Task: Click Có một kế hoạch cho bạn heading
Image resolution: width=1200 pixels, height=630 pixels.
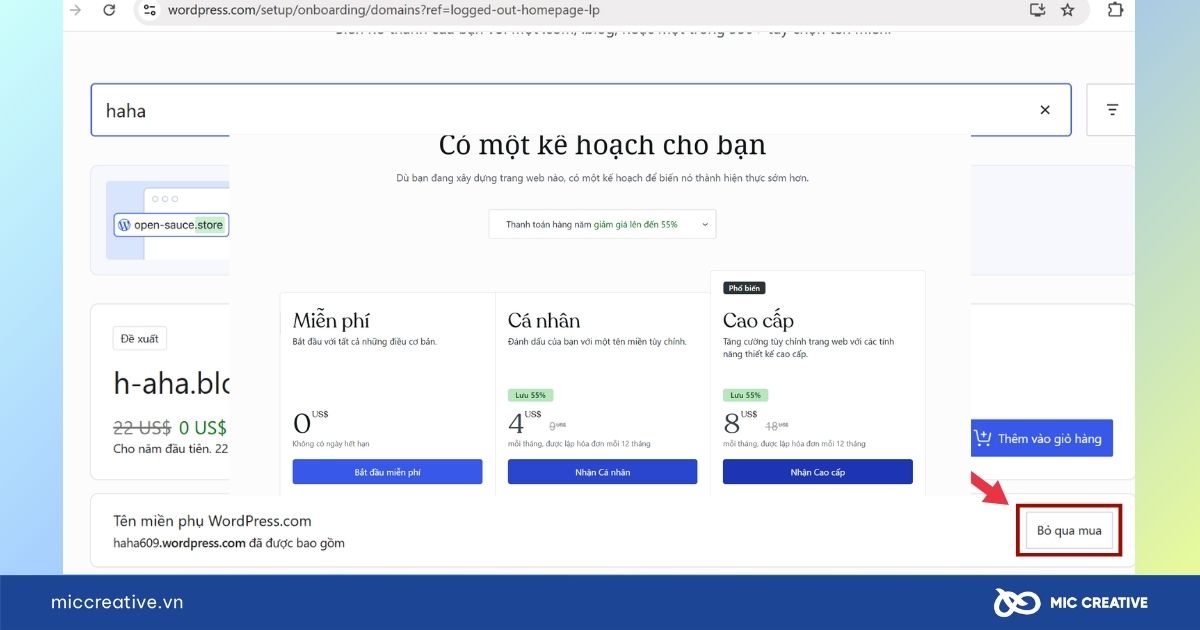Action: 603,146
